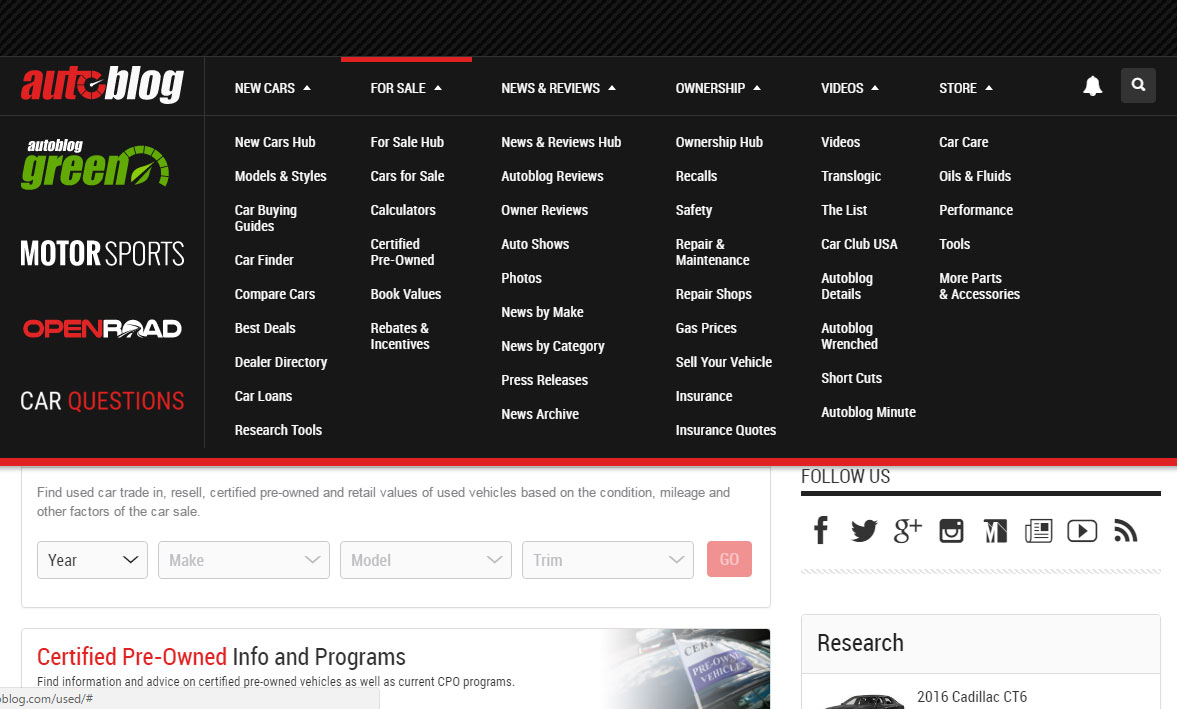
Task: Open Rebates & Incentives link
Action: coord(399,336)
